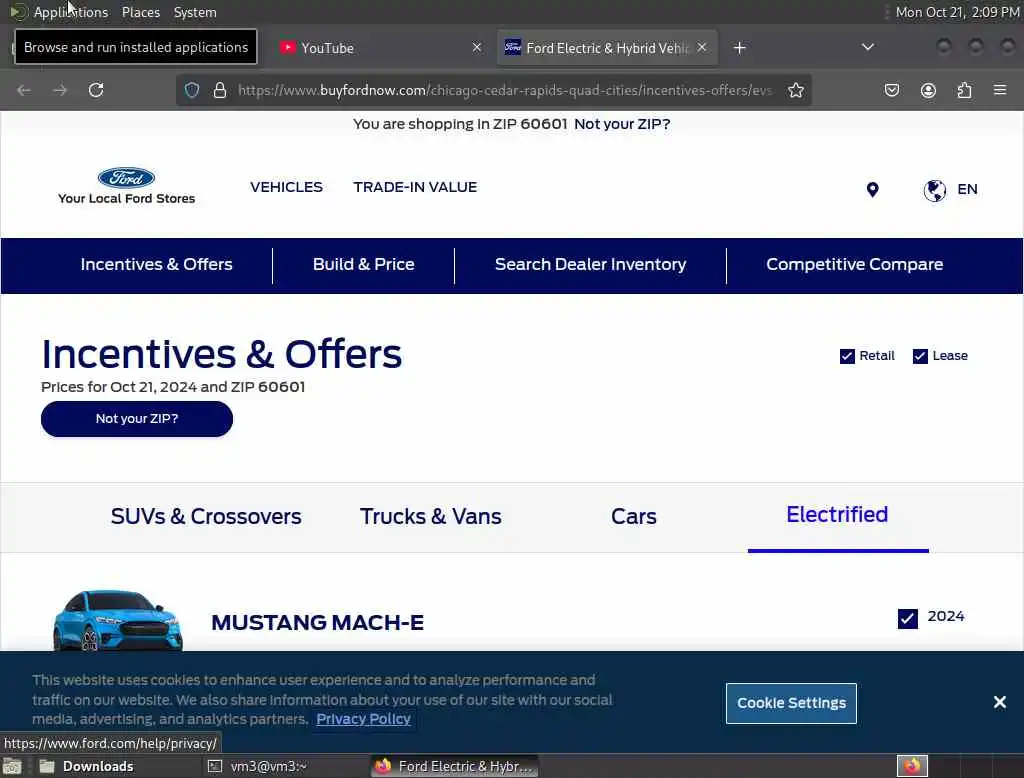This screenshot has height=778, width=1024.
Task: Open Cookie Settings
Action: click(x=791, y=704)
